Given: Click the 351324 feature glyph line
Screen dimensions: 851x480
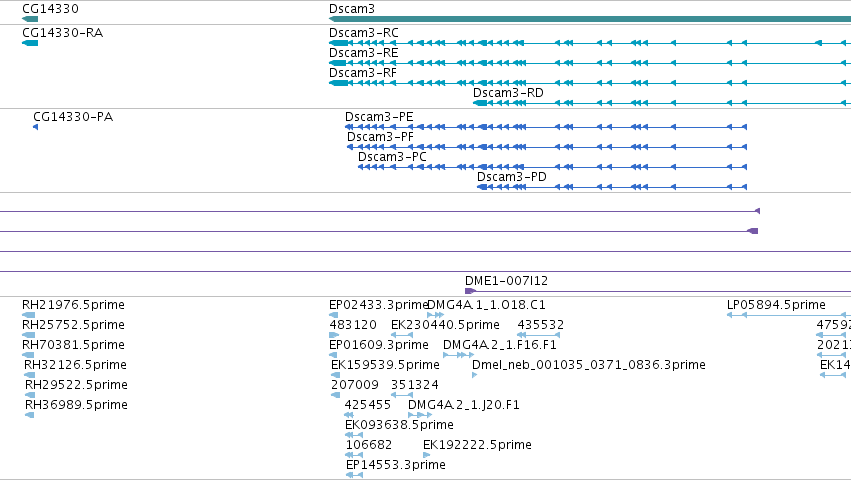Looking at the screenshot, I should (x=402, y=395).
